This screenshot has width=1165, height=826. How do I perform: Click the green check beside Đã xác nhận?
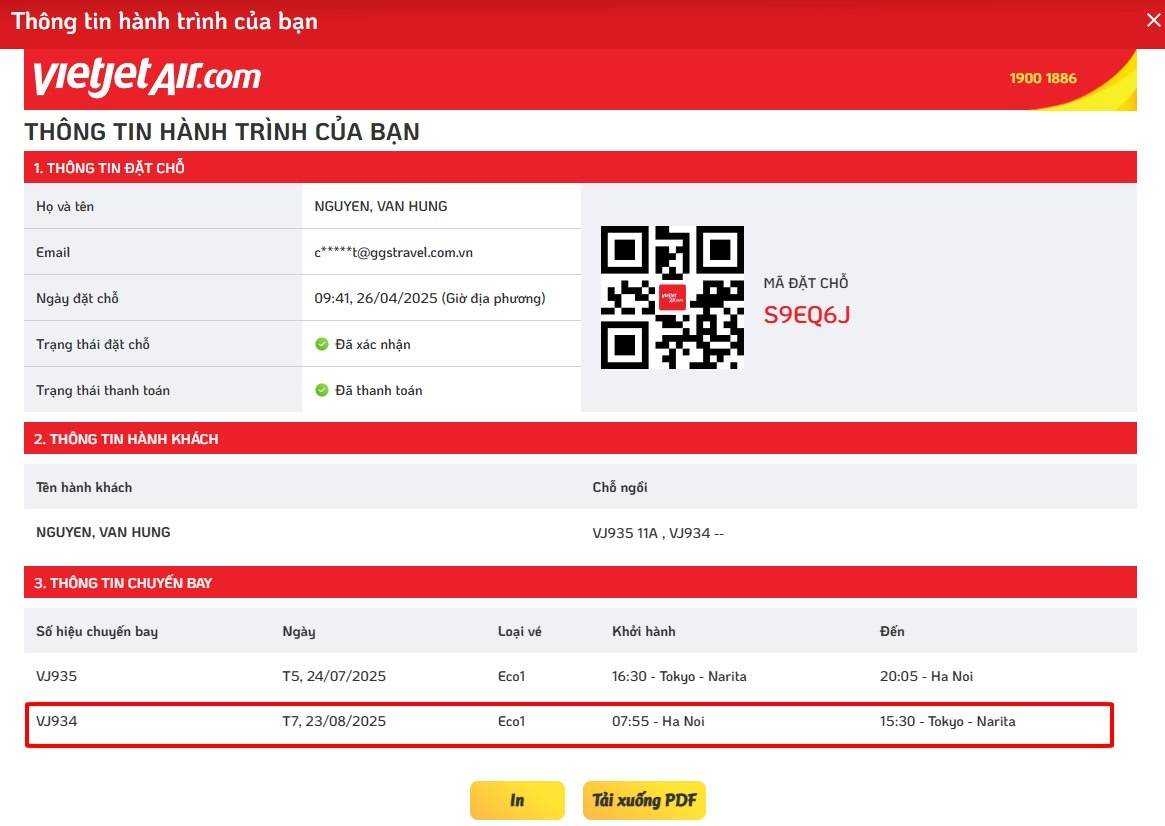tap(322, 344)
